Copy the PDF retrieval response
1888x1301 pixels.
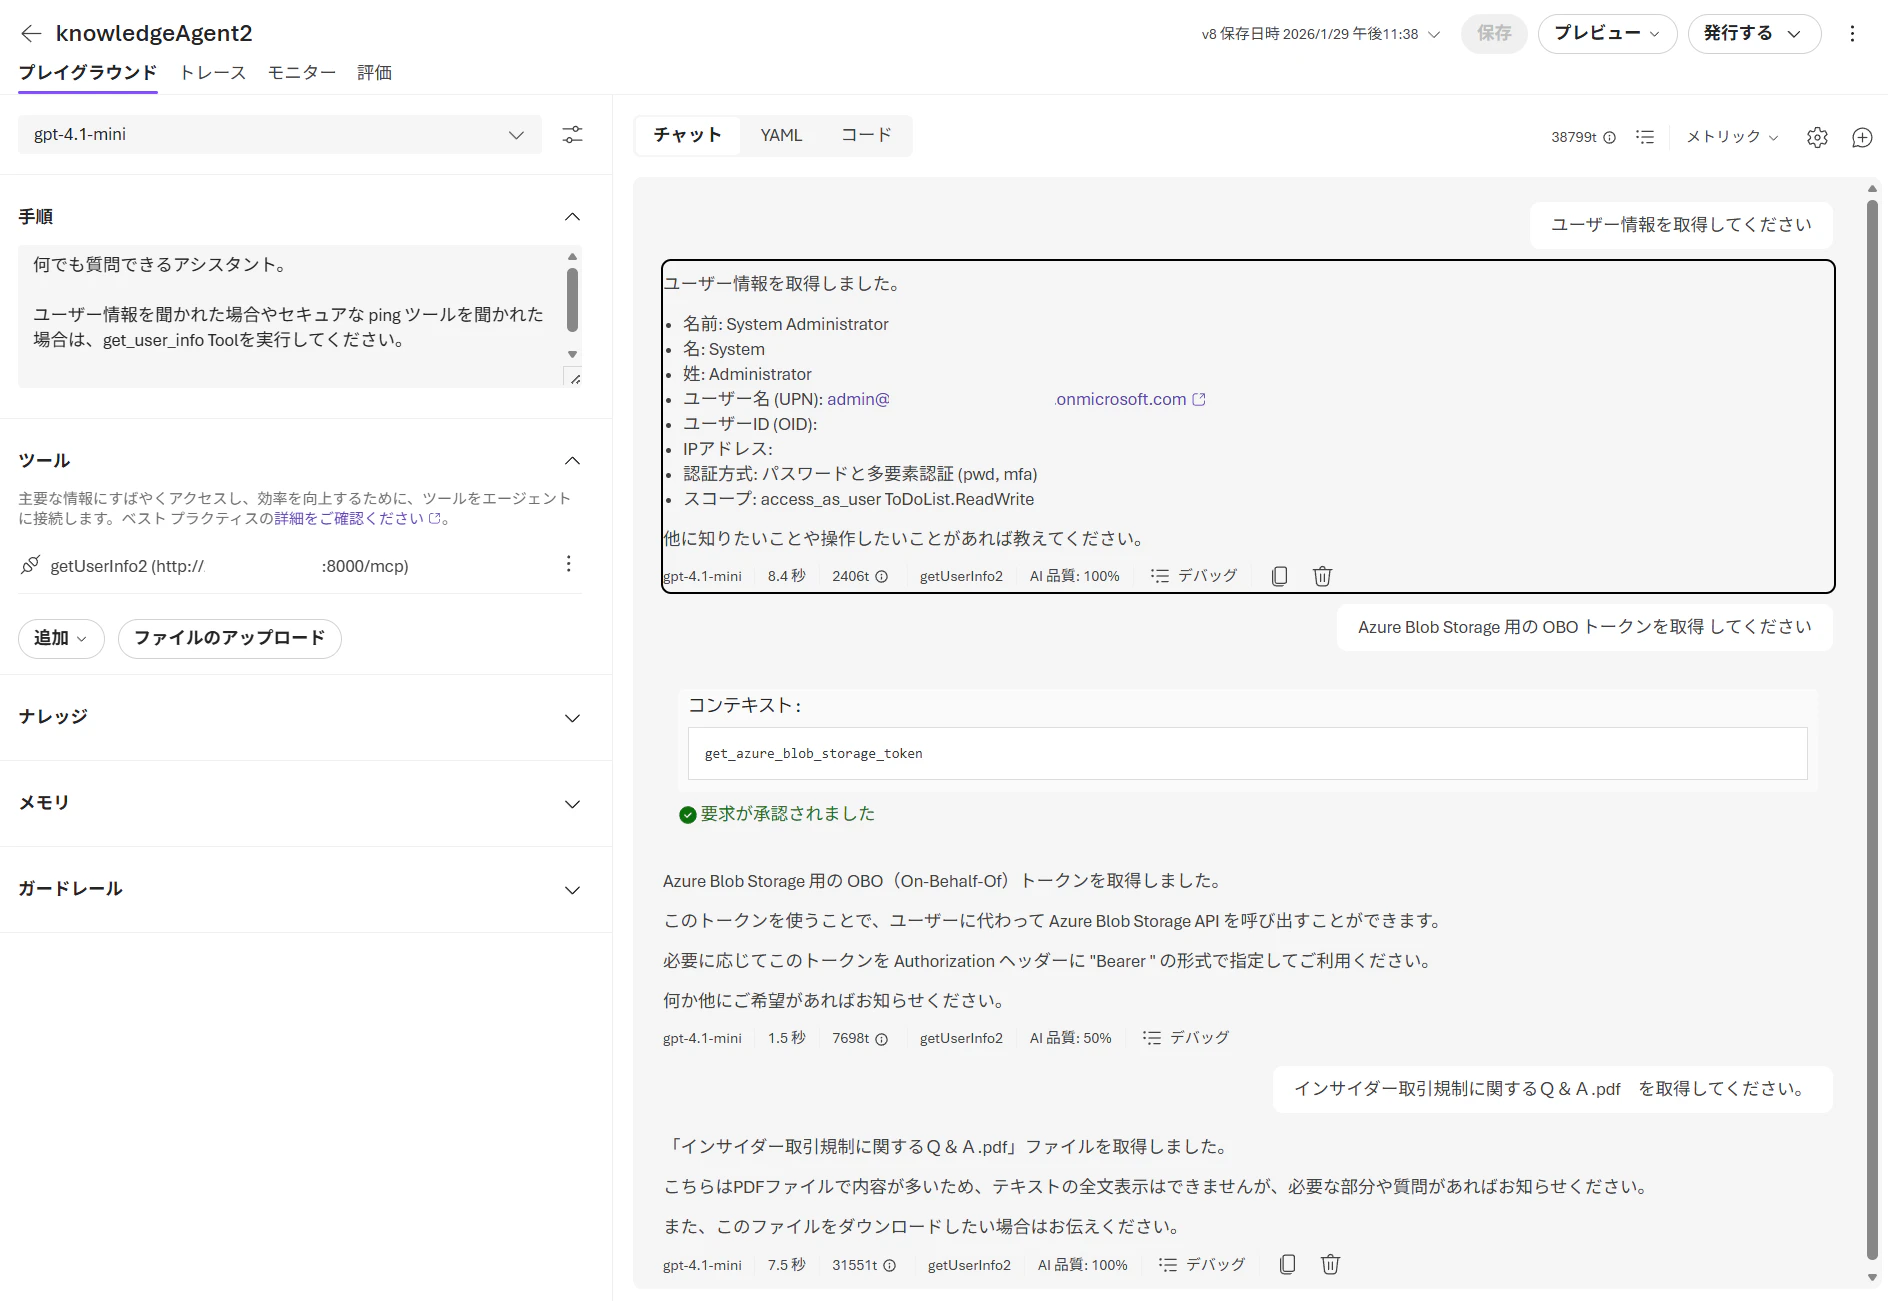pyautogui.click(x=1287, y=1265)
